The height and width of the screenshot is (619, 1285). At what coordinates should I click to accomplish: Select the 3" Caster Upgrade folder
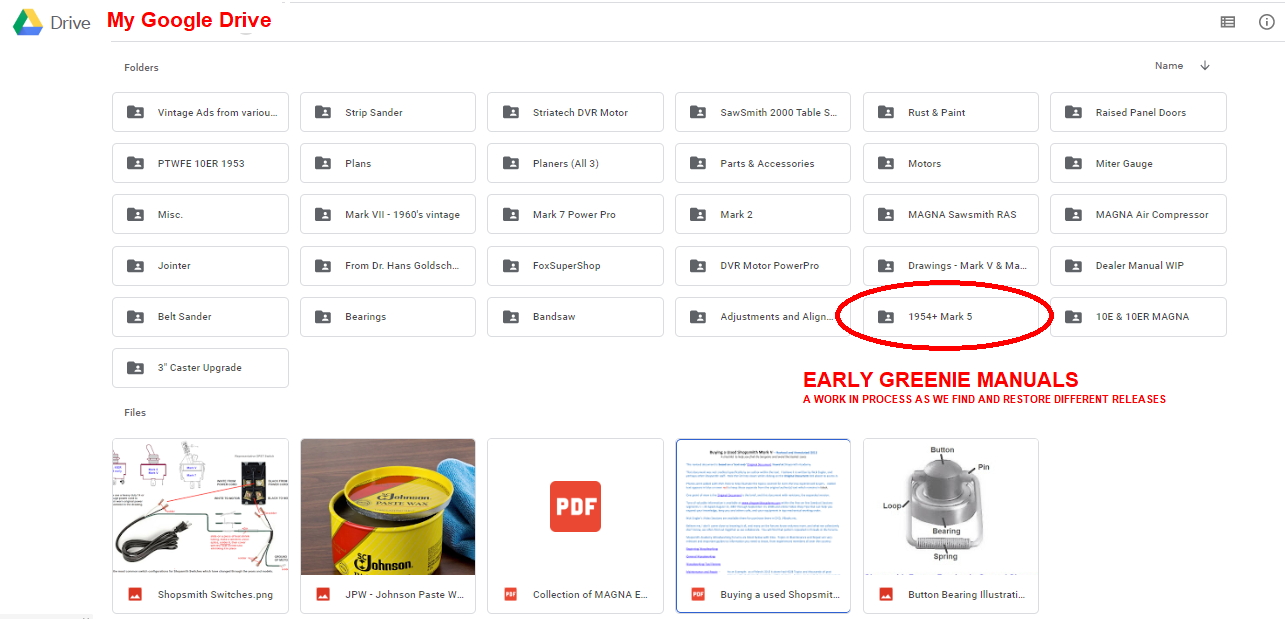[200, 367]
